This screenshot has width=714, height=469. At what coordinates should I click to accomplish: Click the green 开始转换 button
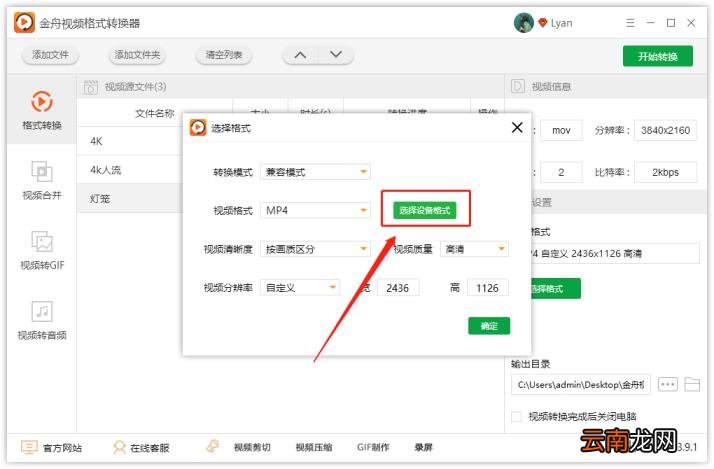coord(658,56)
